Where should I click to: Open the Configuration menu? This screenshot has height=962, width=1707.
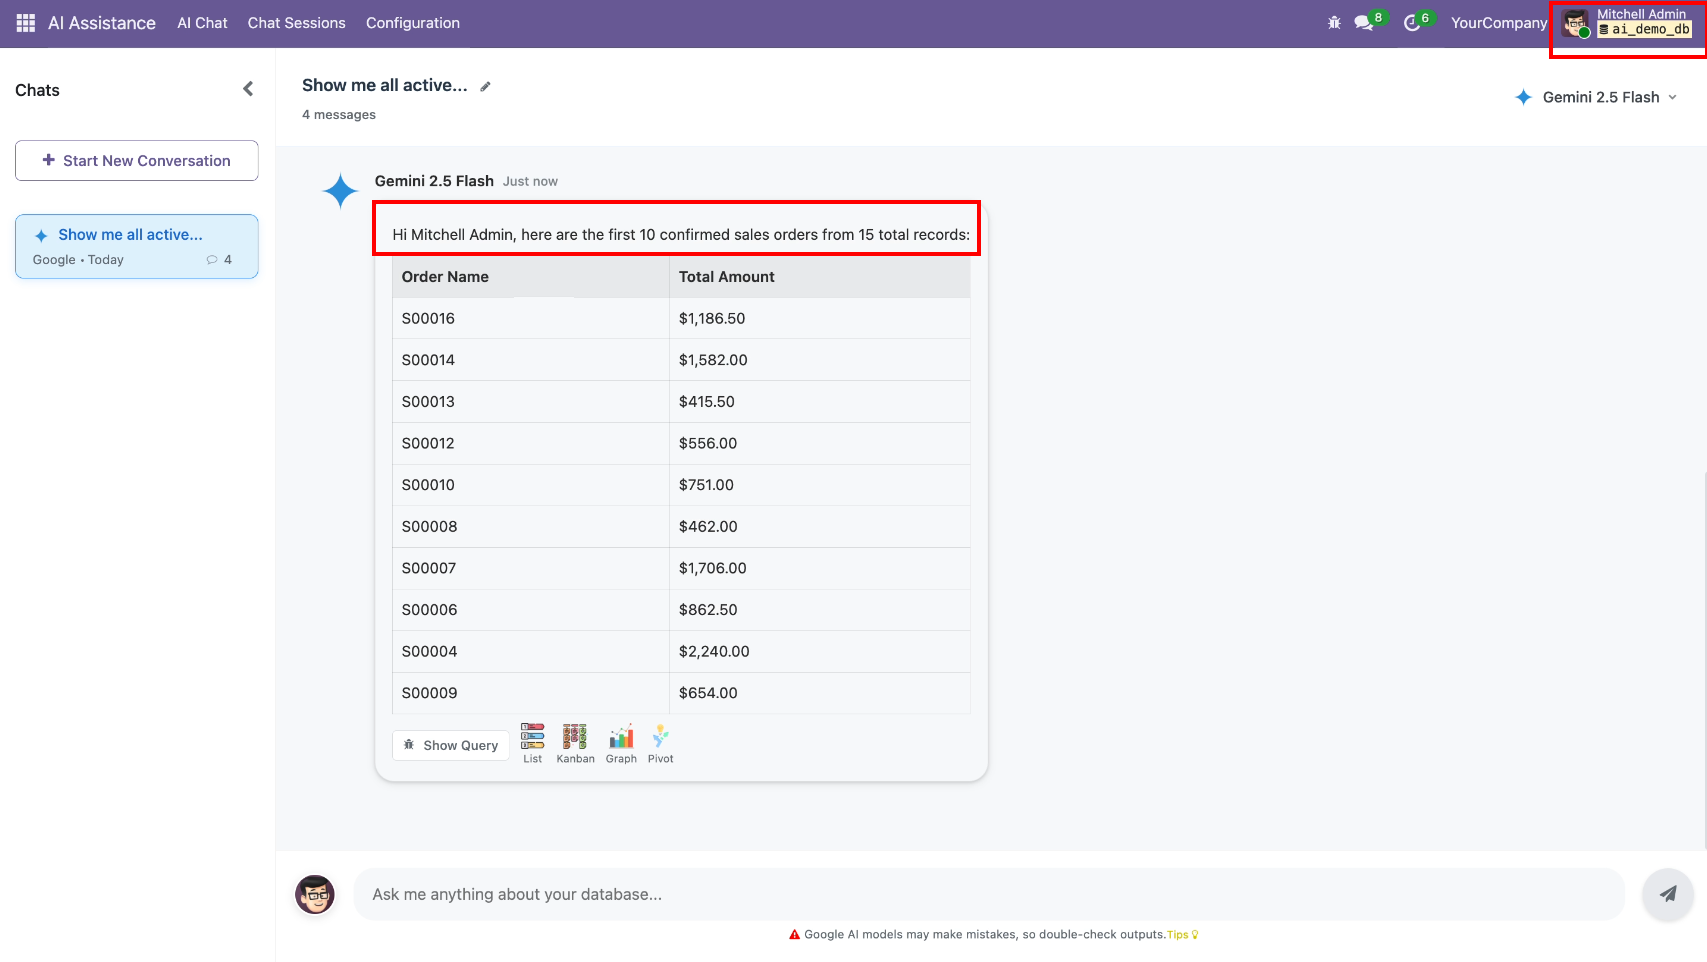[x=413, y=23]
